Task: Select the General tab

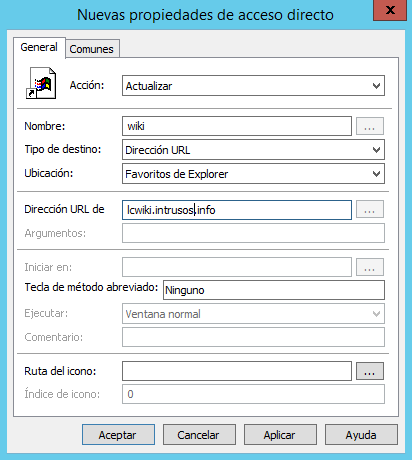Action: (x=39, y=47)
